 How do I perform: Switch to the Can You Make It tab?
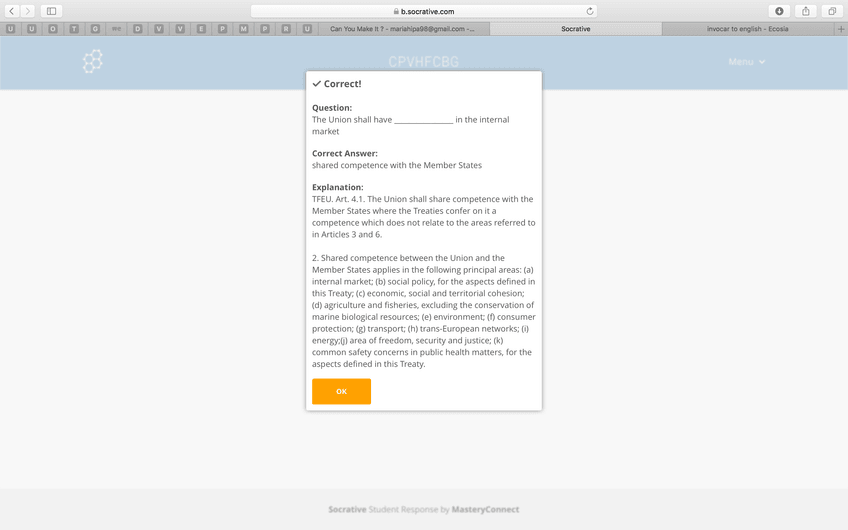[403, 29]
